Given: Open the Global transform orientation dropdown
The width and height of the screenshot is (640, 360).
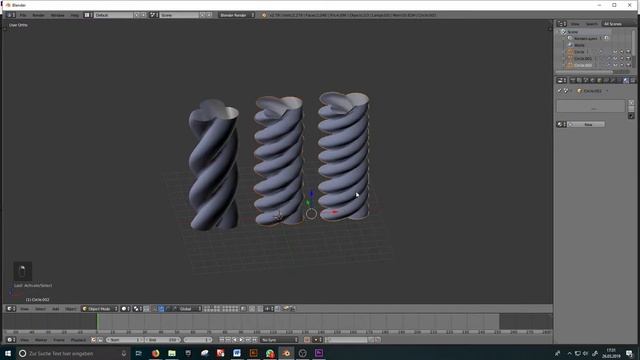Looking at the screenshot, I should [187, 309].
